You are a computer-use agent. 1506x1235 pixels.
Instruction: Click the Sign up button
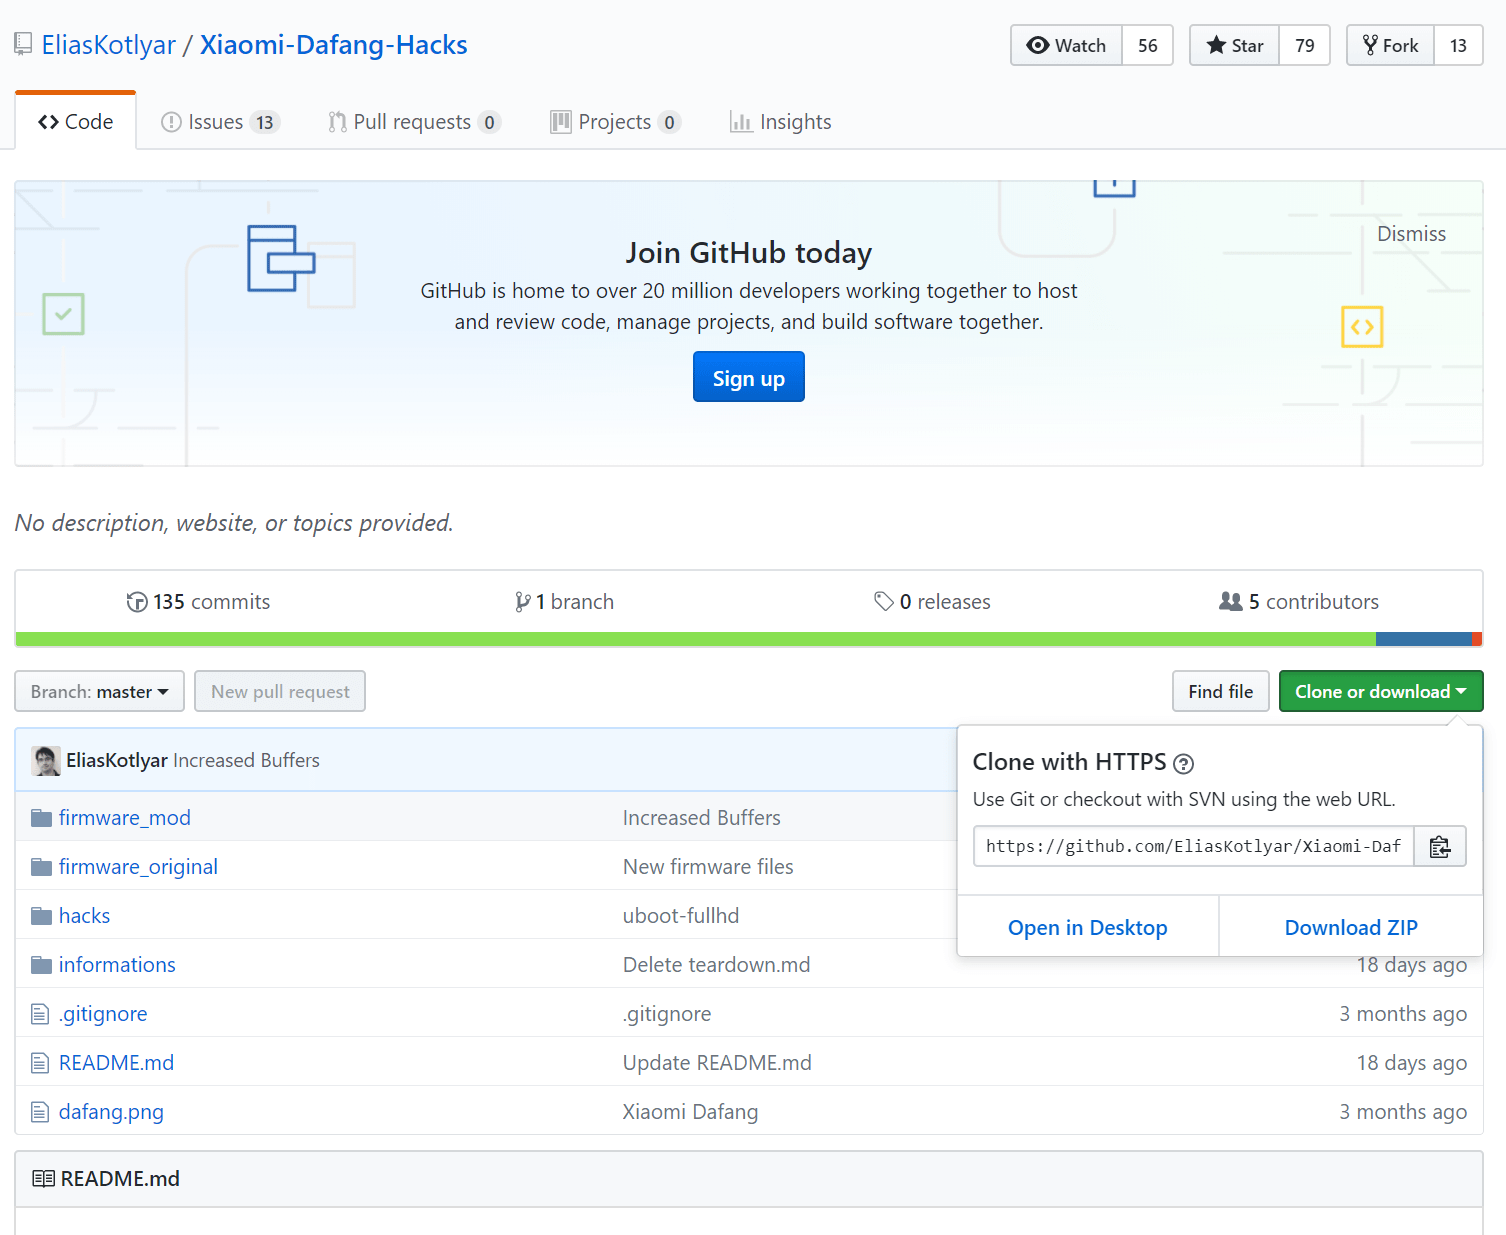coord(749,377)
